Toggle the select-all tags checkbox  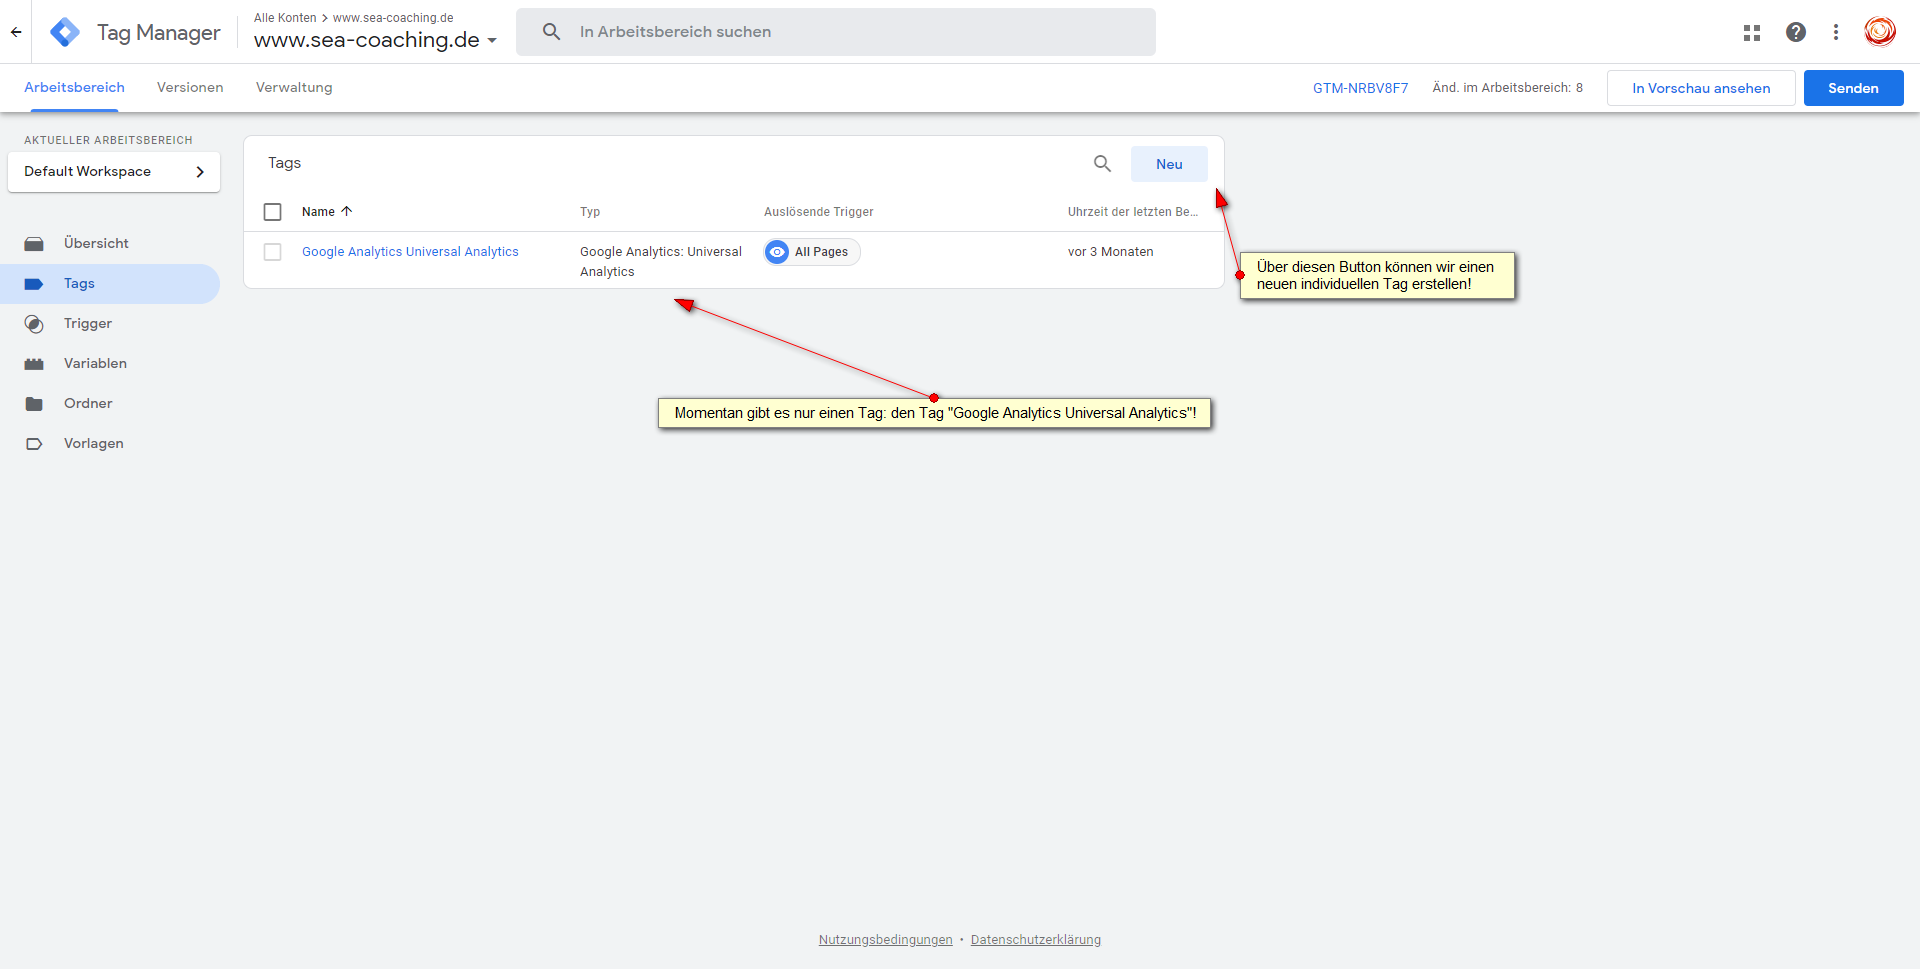click(272, 212)
